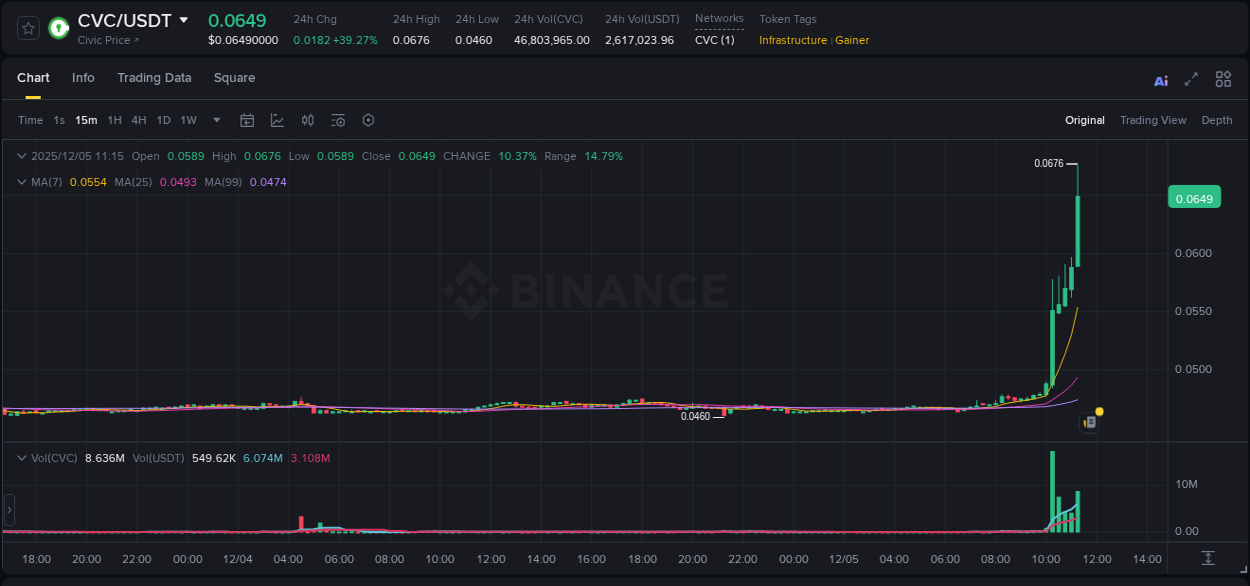Open the indicator list settings icon
1250x586 pixels.
click(338, 120)
